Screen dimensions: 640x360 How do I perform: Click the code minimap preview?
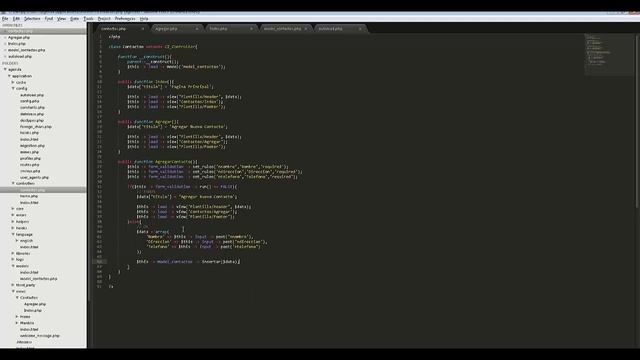pyautogui.click(x=609, y=54)
